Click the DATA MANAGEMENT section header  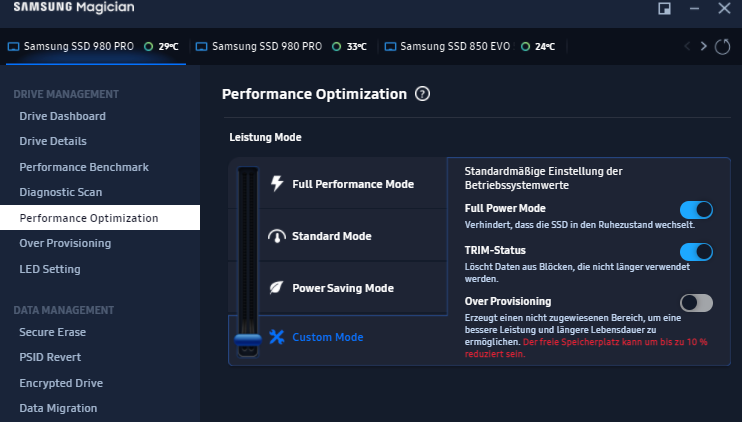(x=63, y=310)
